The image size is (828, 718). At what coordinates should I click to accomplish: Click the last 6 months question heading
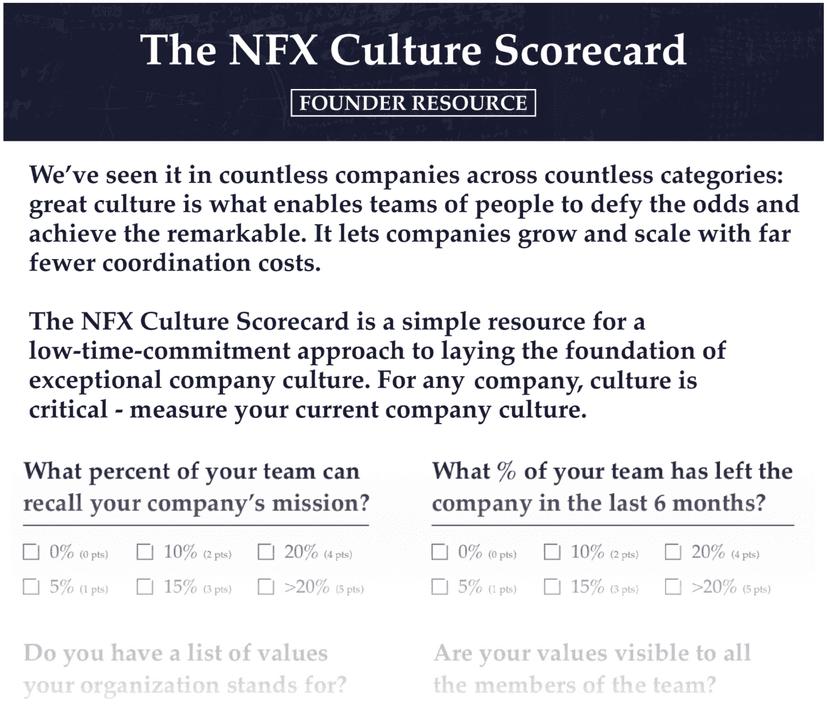click(x=613, y=487)
